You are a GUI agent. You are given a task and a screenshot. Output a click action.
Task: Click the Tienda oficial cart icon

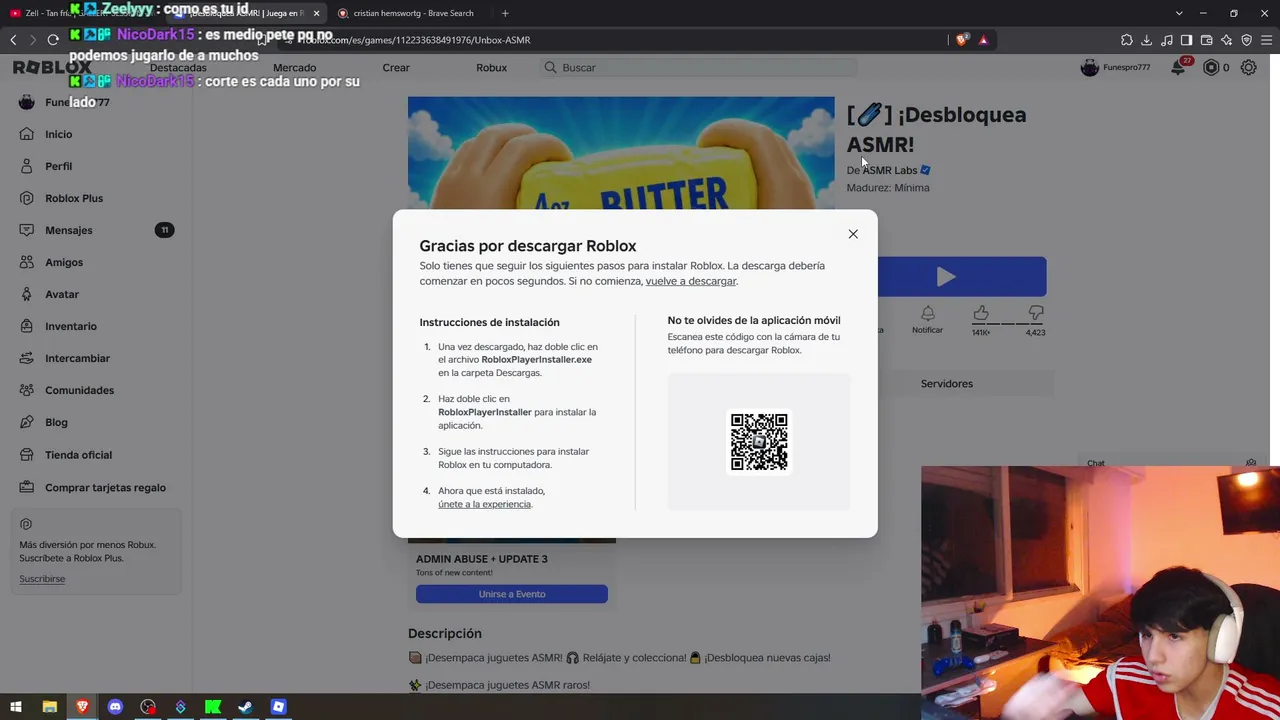click(26, 455)
